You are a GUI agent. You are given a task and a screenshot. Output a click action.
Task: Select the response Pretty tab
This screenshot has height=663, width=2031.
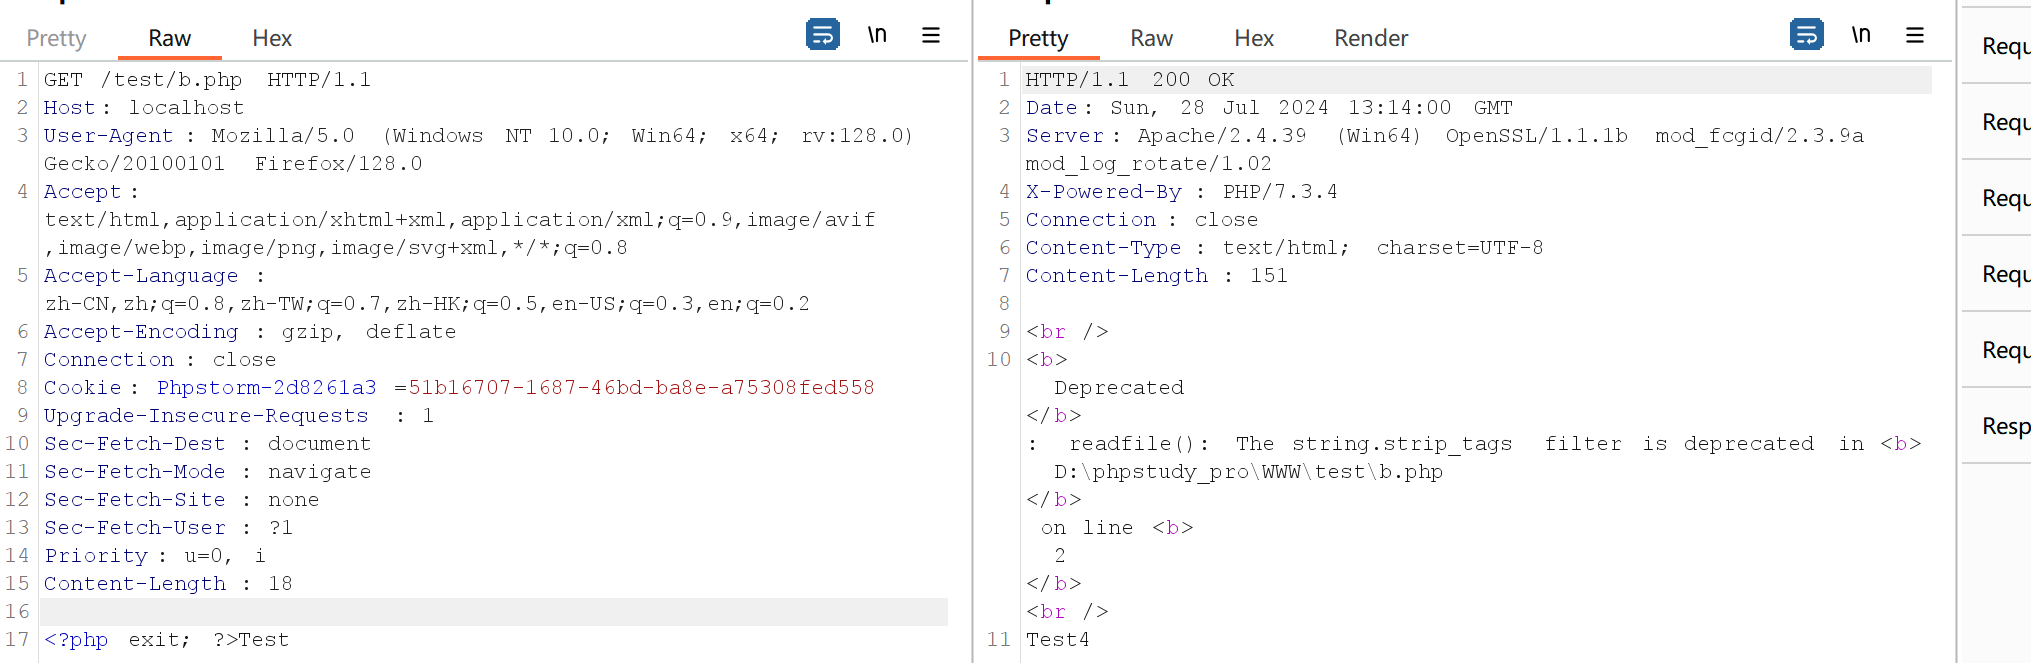tap(1038, 38)
